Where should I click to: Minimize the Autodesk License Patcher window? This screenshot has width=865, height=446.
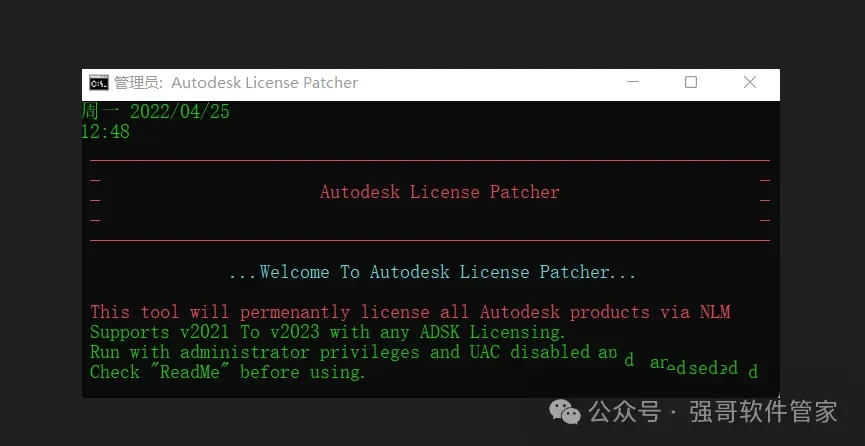point(633,82)
